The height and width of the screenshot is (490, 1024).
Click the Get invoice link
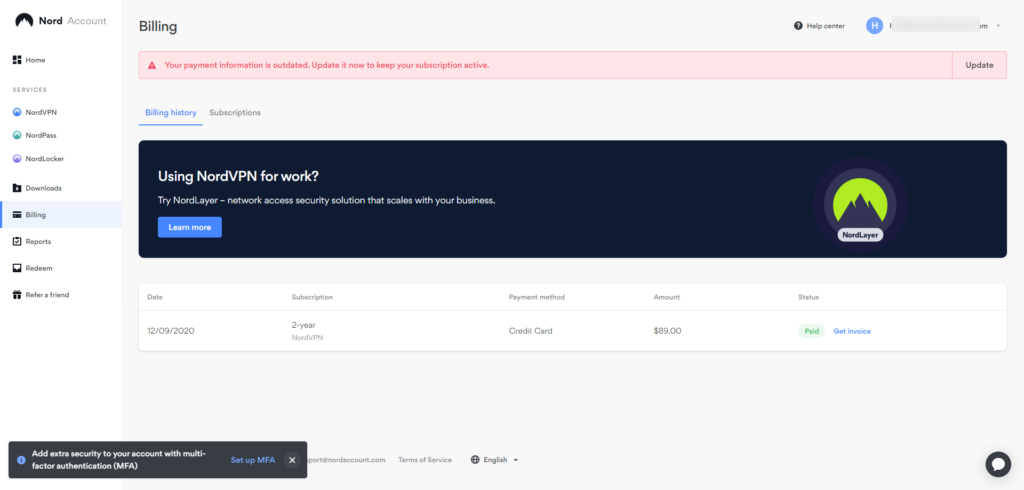[852, 331]
